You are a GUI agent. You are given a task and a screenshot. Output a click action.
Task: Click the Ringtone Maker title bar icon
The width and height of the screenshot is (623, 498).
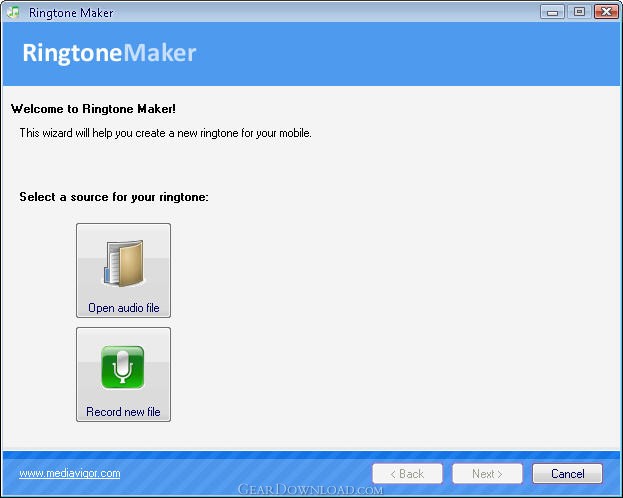[14, 12]
